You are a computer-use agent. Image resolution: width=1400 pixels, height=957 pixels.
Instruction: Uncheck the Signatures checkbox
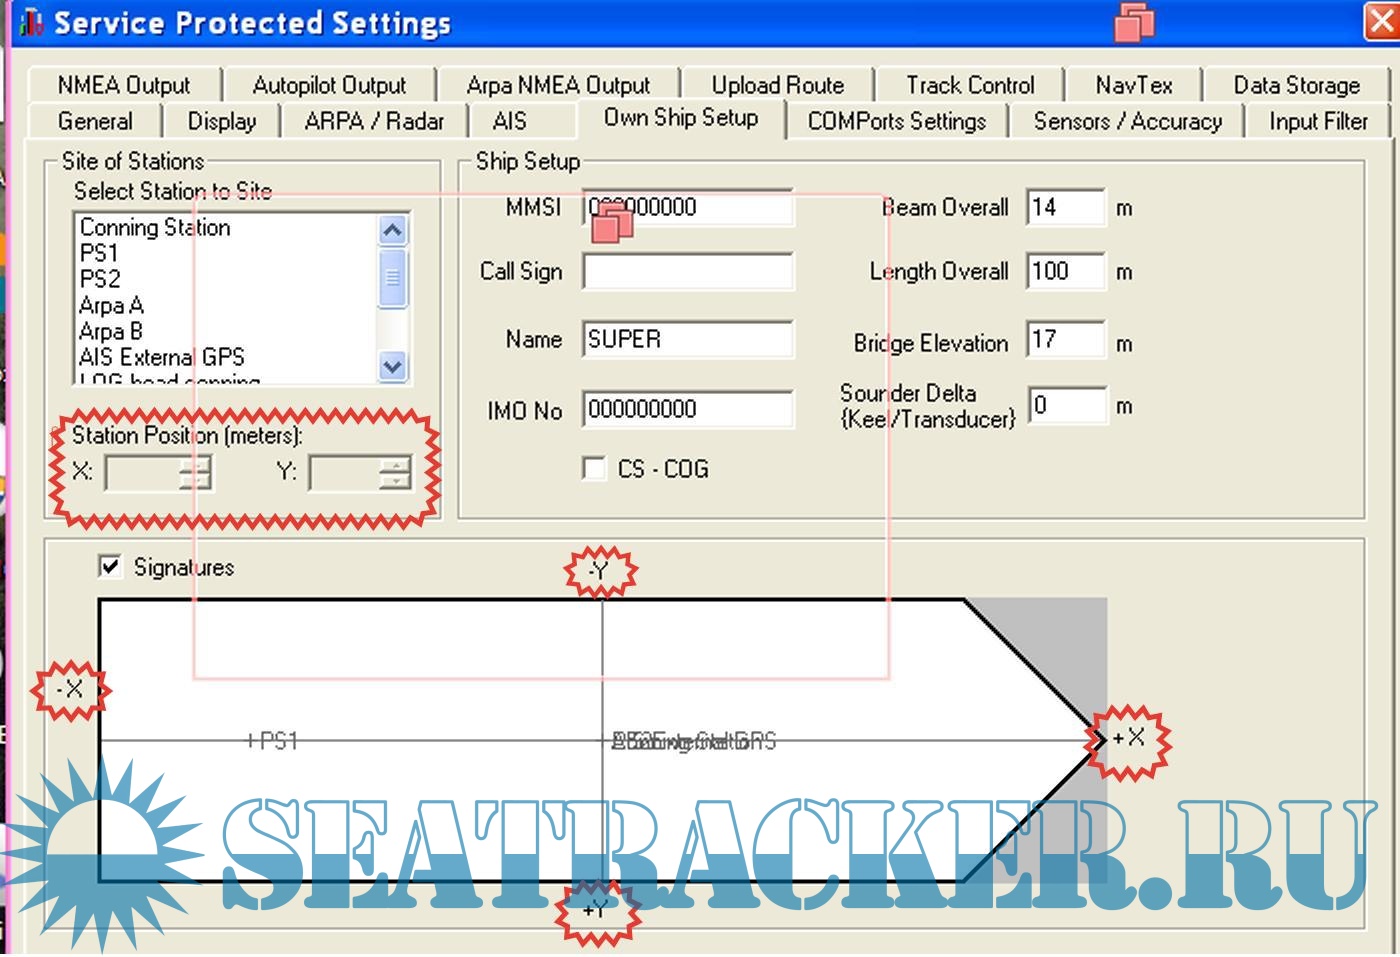pos(110,567)
